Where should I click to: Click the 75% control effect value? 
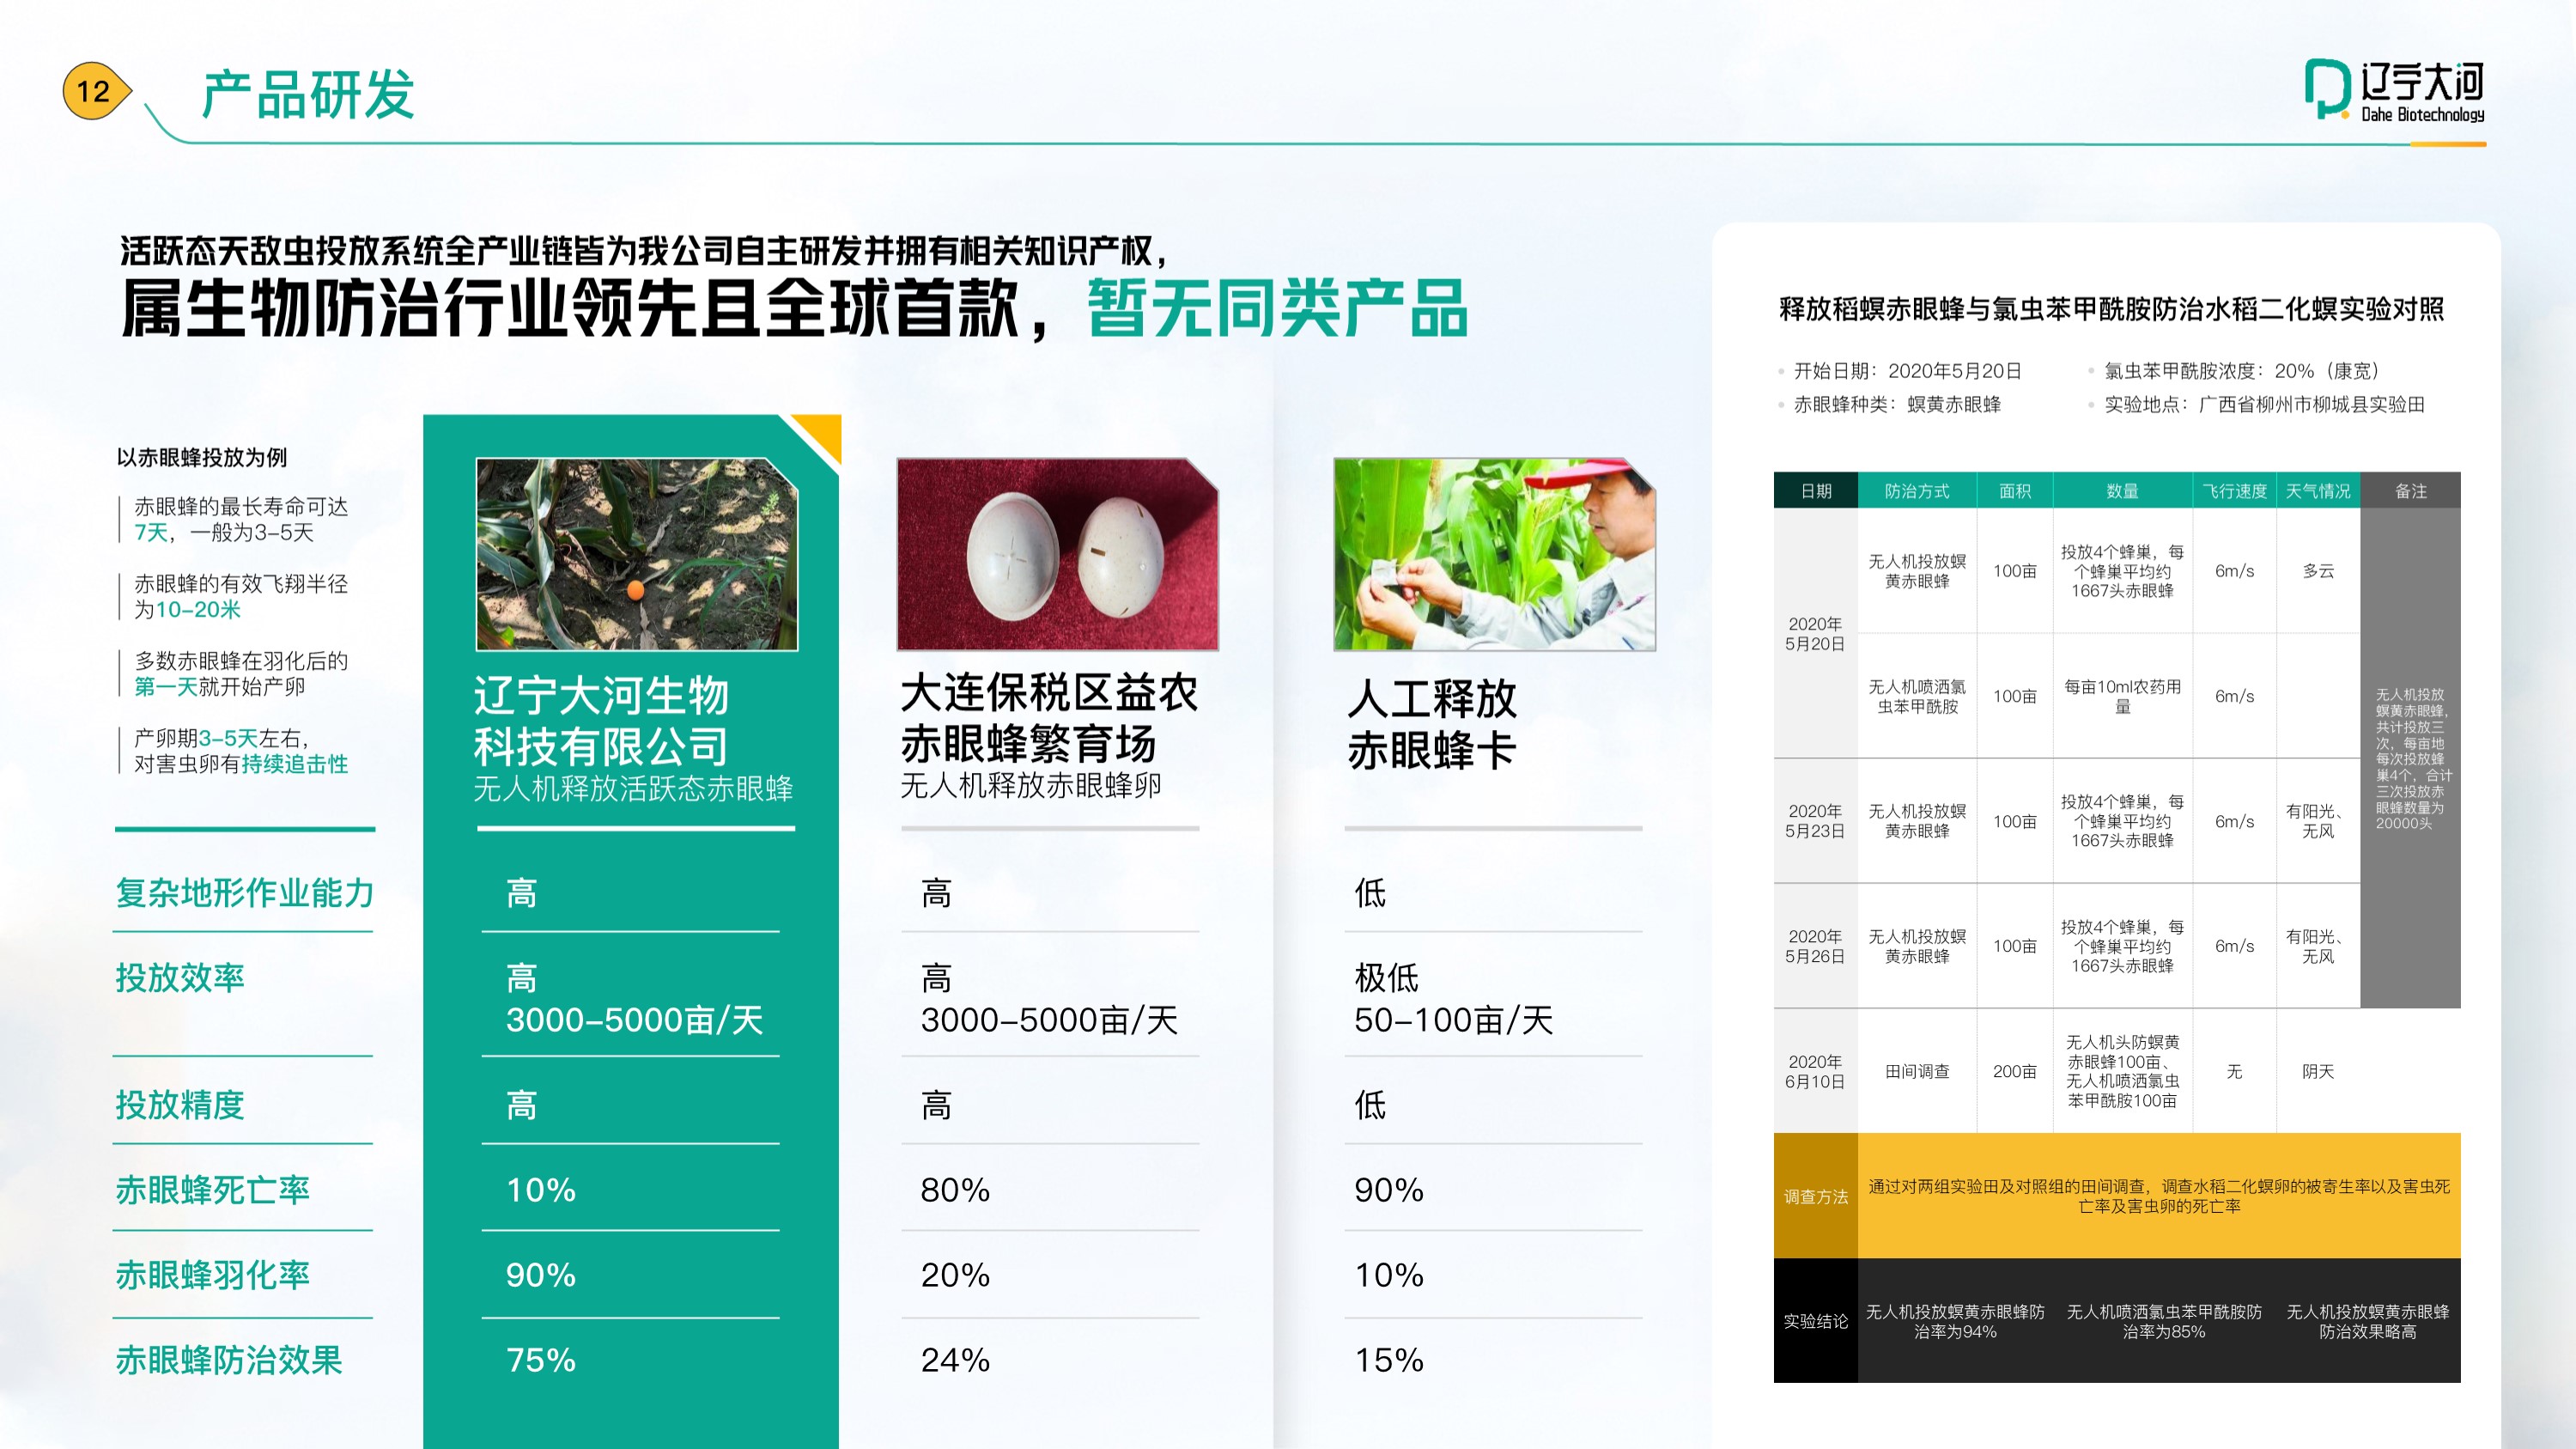(541, 1359)
